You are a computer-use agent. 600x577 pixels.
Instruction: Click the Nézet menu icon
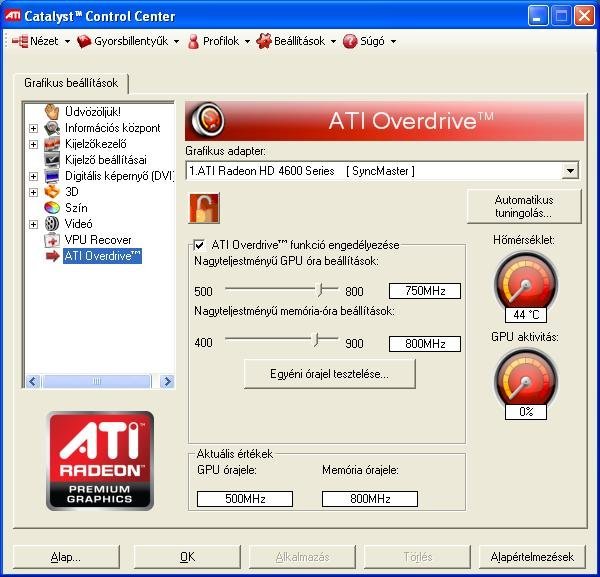pyautogui.click(x=20, y=41)
